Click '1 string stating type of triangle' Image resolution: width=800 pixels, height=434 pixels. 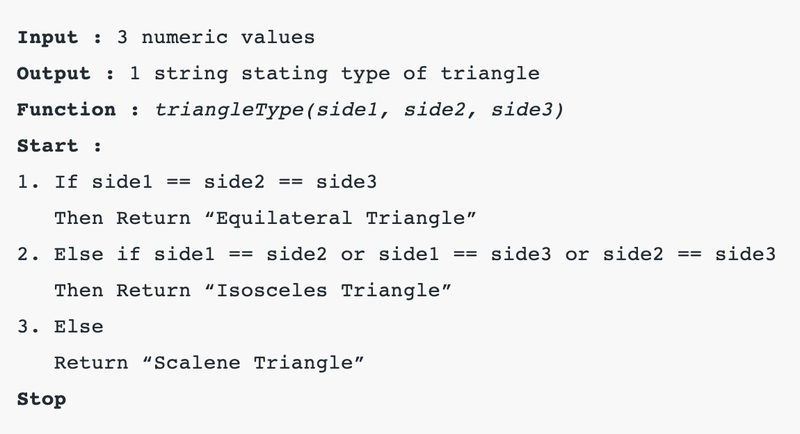[x=335, y=74]
